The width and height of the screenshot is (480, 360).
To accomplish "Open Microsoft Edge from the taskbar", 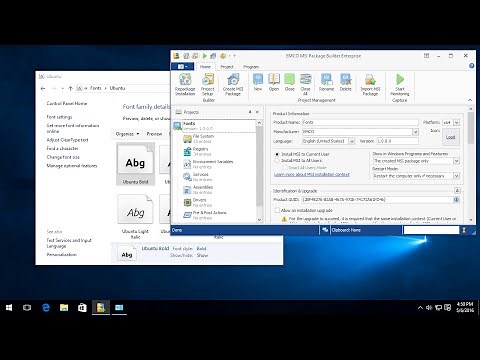I will (46, 307).
